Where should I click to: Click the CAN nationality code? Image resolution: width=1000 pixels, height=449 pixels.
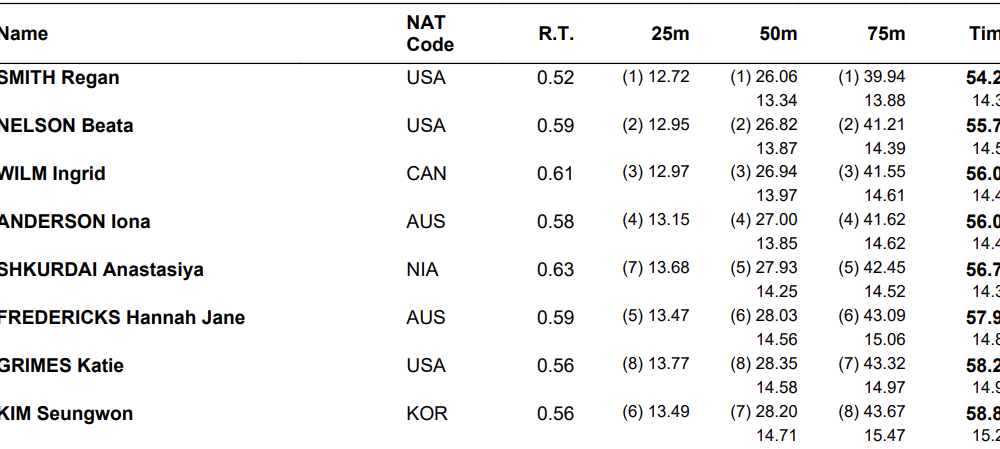point(426,174)
